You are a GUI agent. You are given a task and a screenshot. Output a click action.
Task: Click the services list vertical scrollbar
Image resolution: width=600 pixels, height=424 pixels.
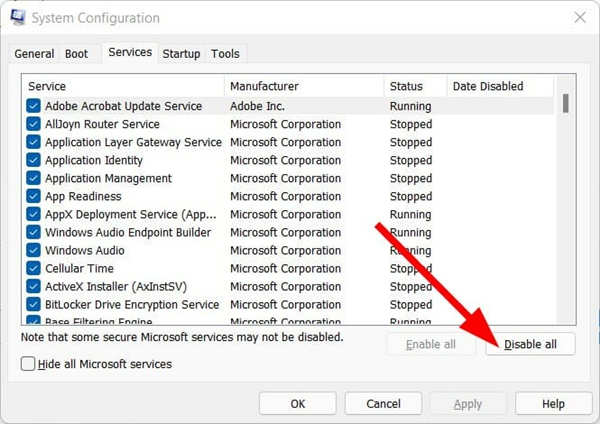tap(566, 200)
